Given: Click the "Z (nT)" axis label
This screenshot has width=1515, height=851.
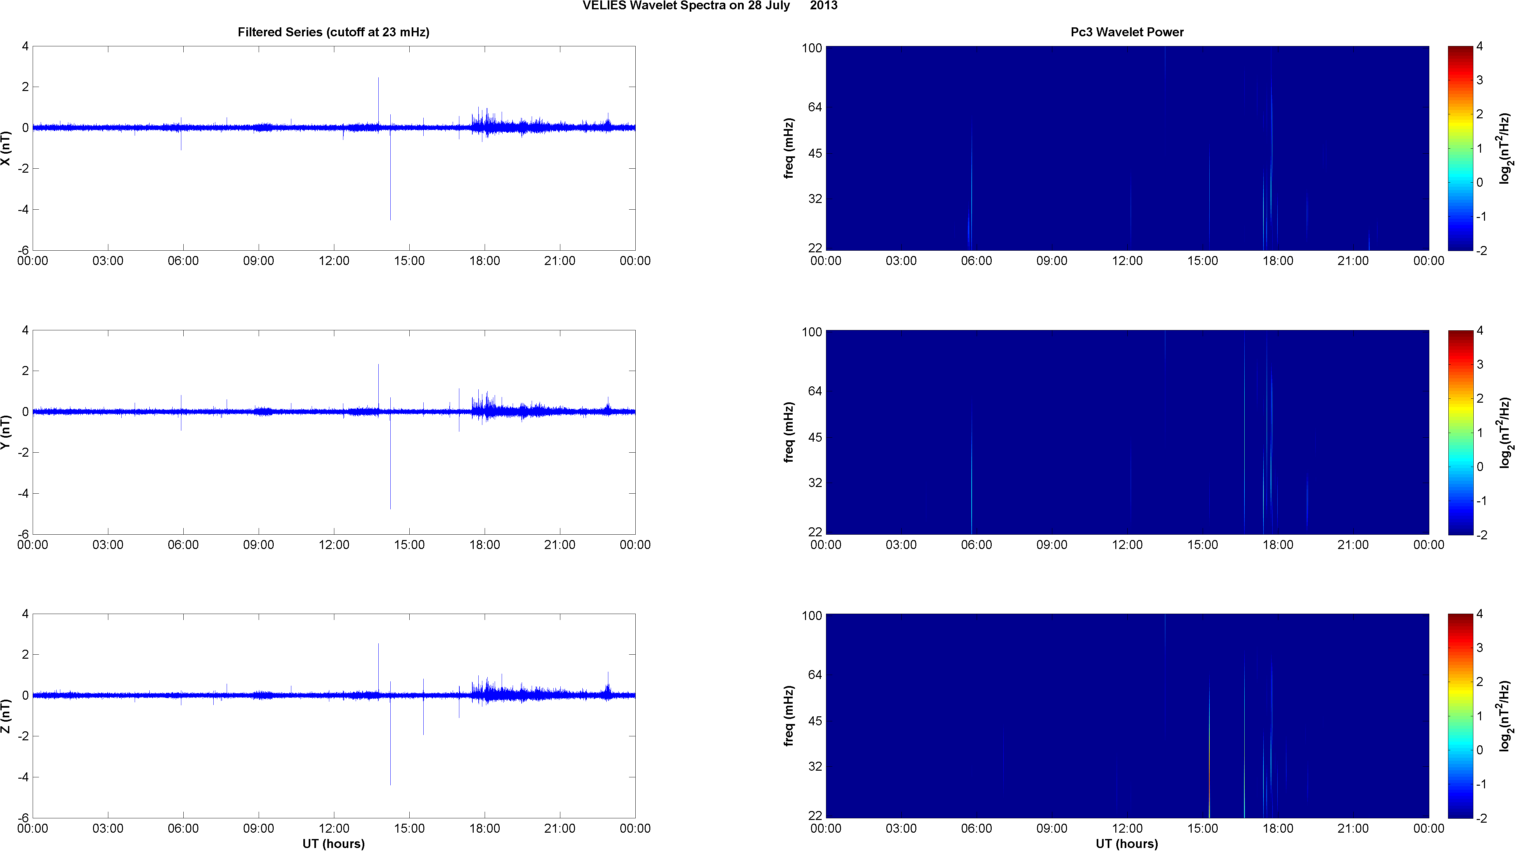Looking at the screenshot, I should [x=7, y=716].
